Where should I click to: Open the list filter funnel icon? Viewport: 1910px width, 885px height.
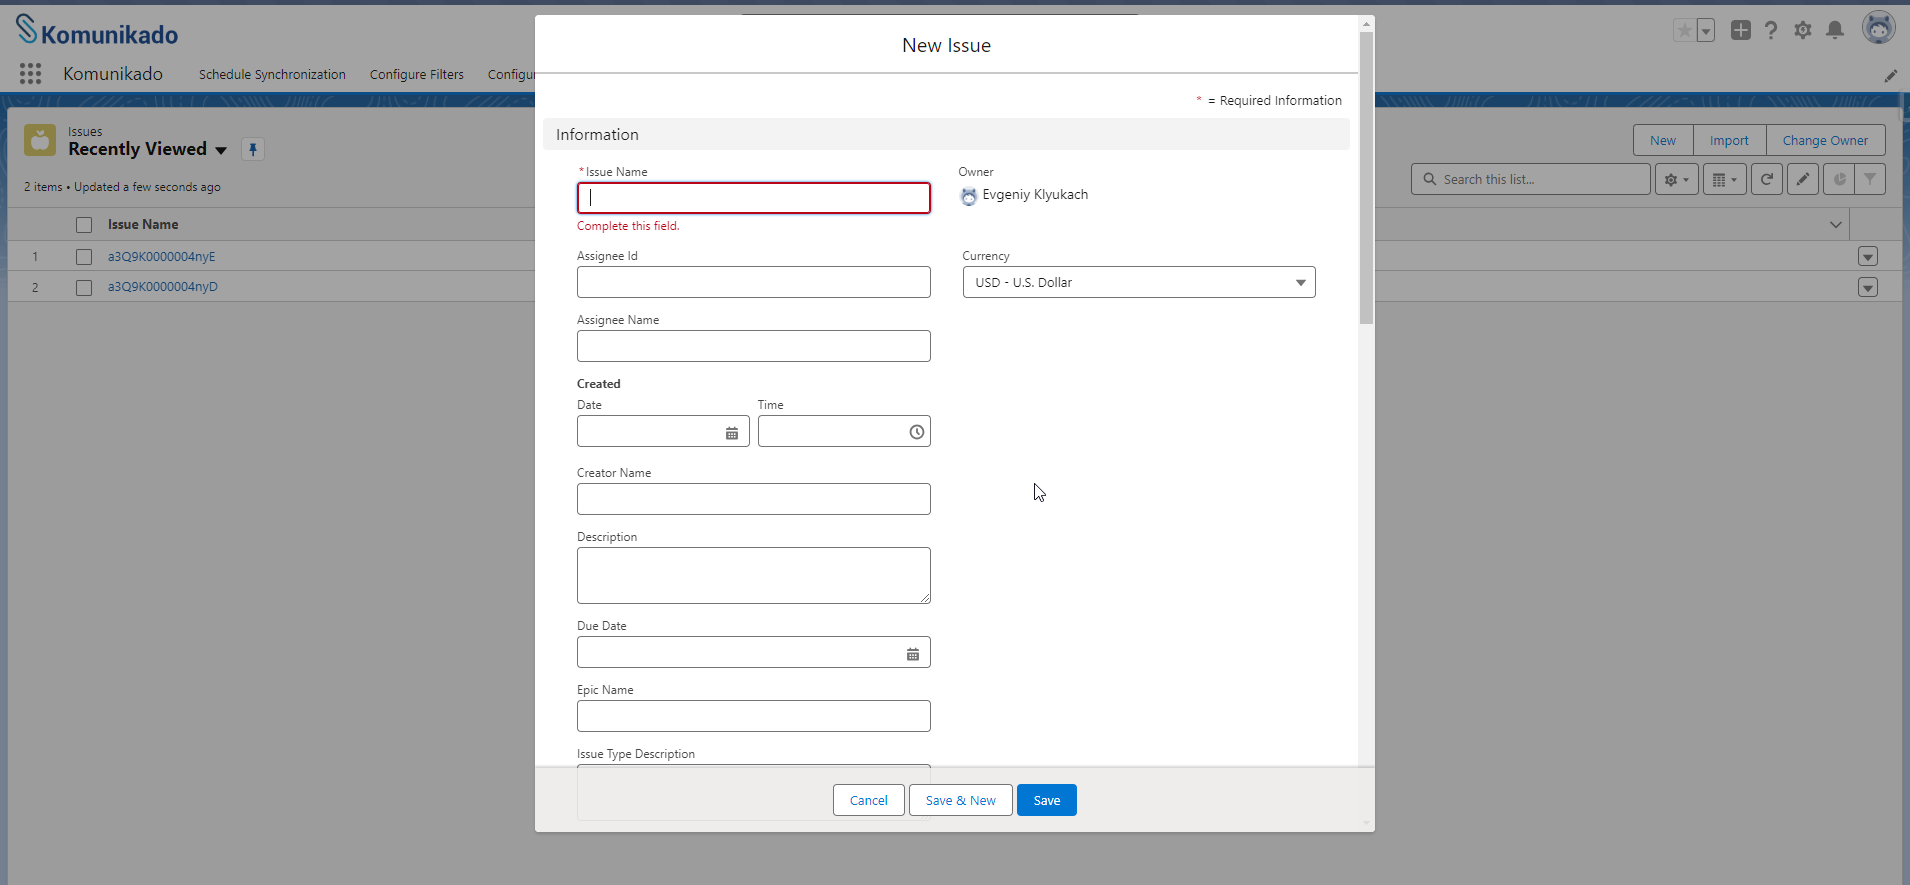(x=1870, y=179)
